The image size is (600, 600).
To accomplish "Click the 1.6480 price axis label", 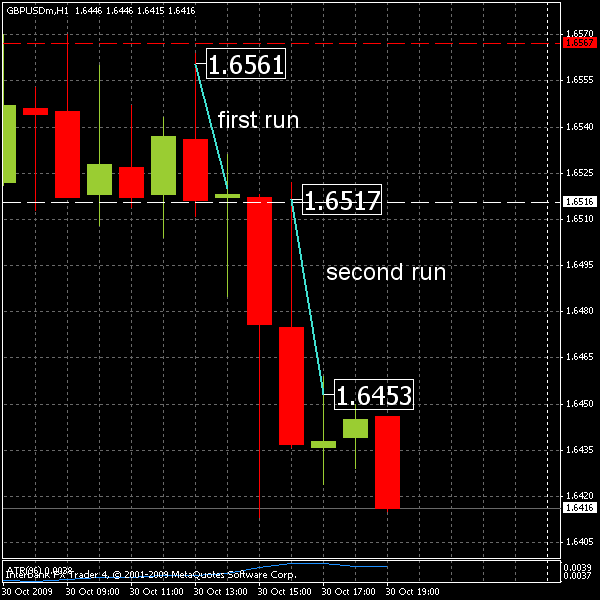I will (579, 311).
